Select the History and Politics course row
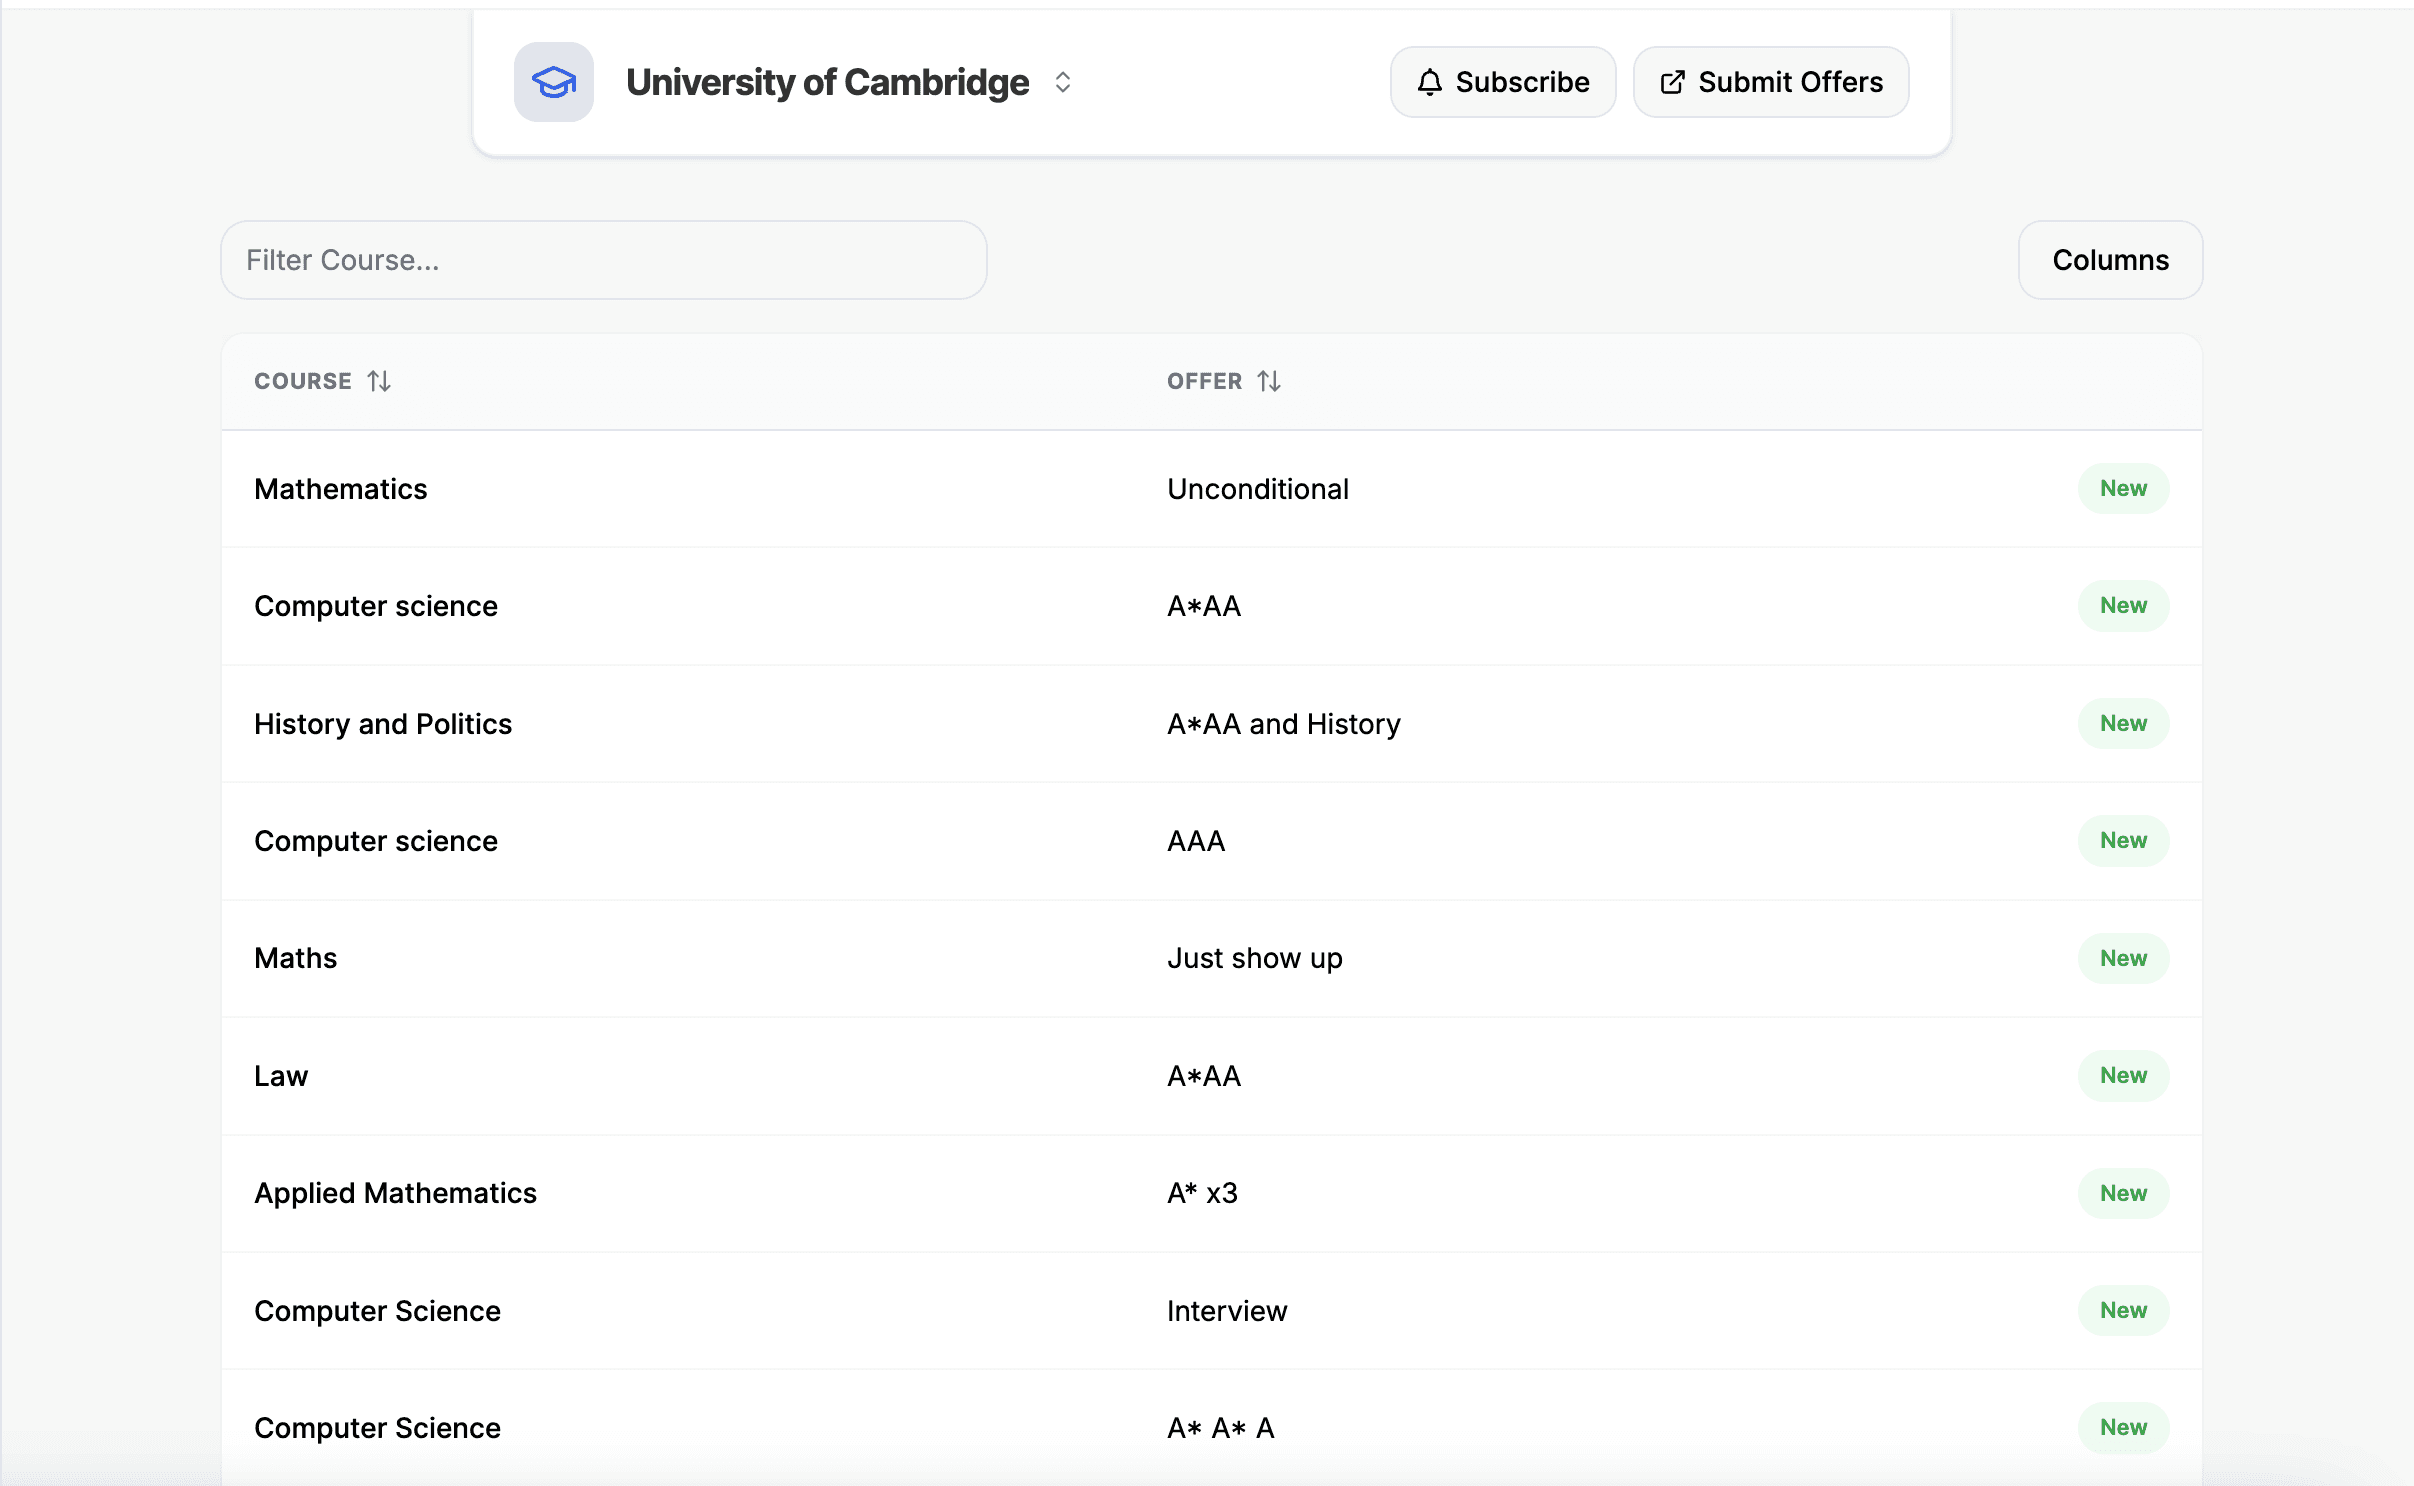Screen dimensions: 2414x1486 click(383, 724)
